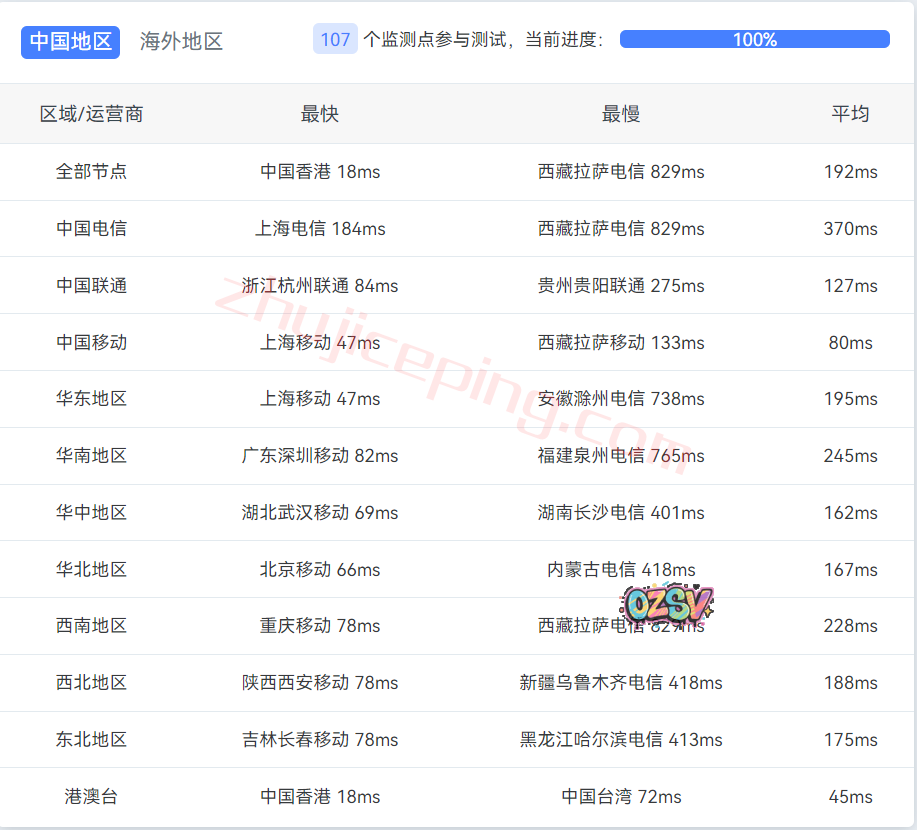Click the 100% progress bar
Image resolution: width=917 pixels, height=830 pixels.
pos(754,40)
